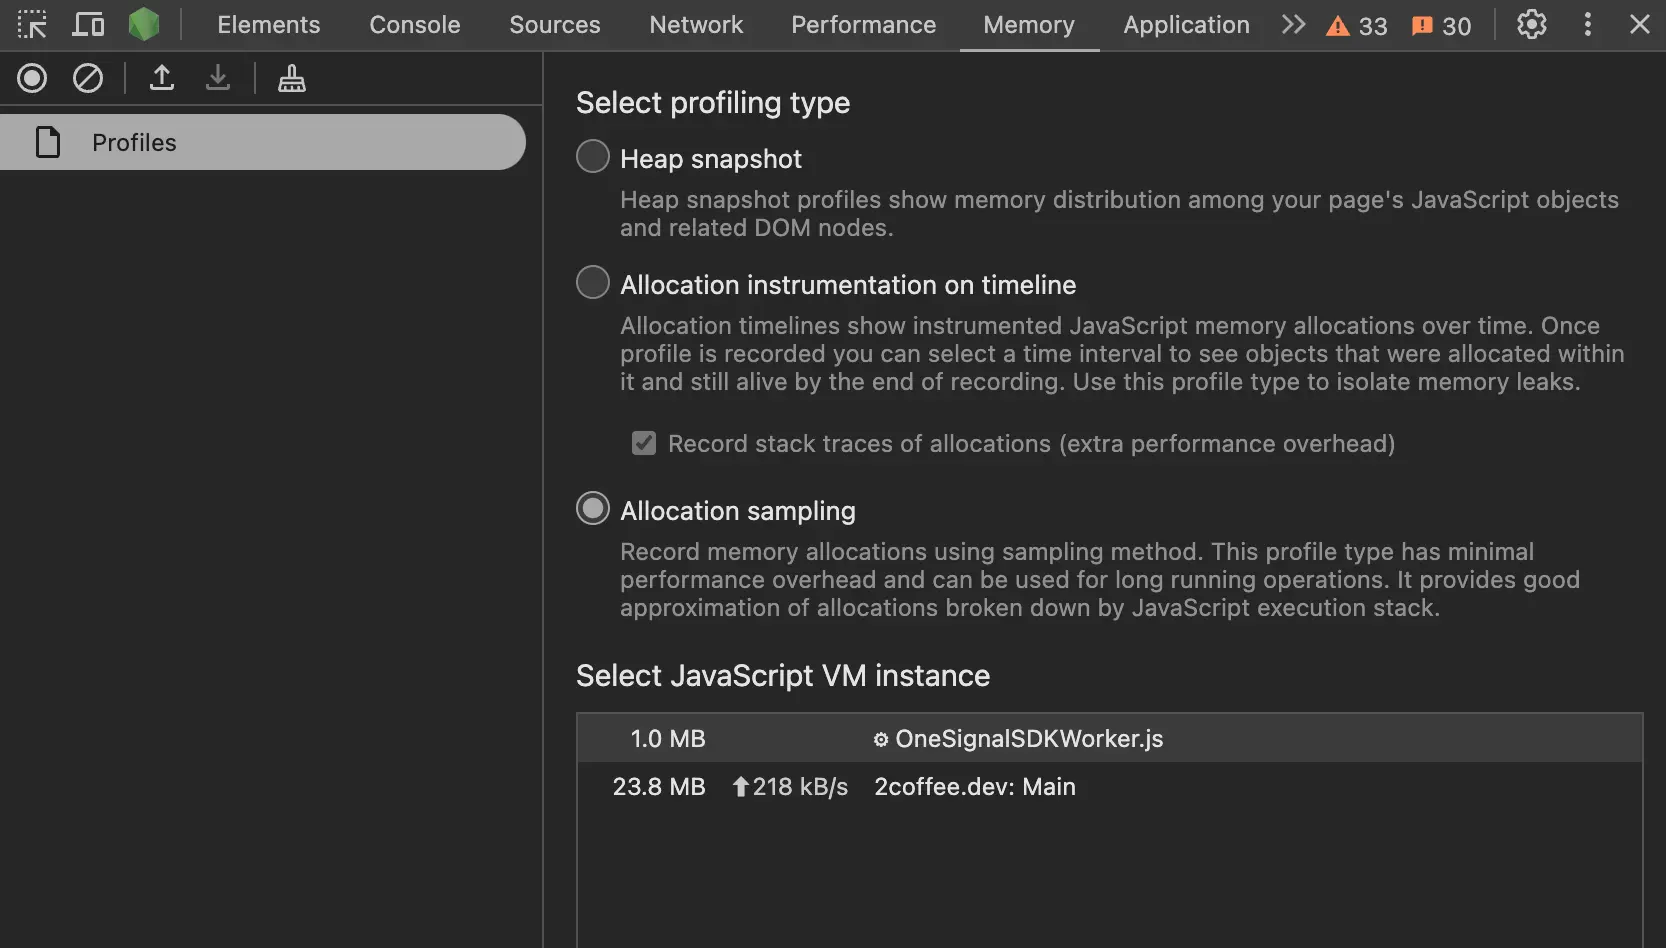
Task: Click the broom clear icon
Action: coord(291,78)
